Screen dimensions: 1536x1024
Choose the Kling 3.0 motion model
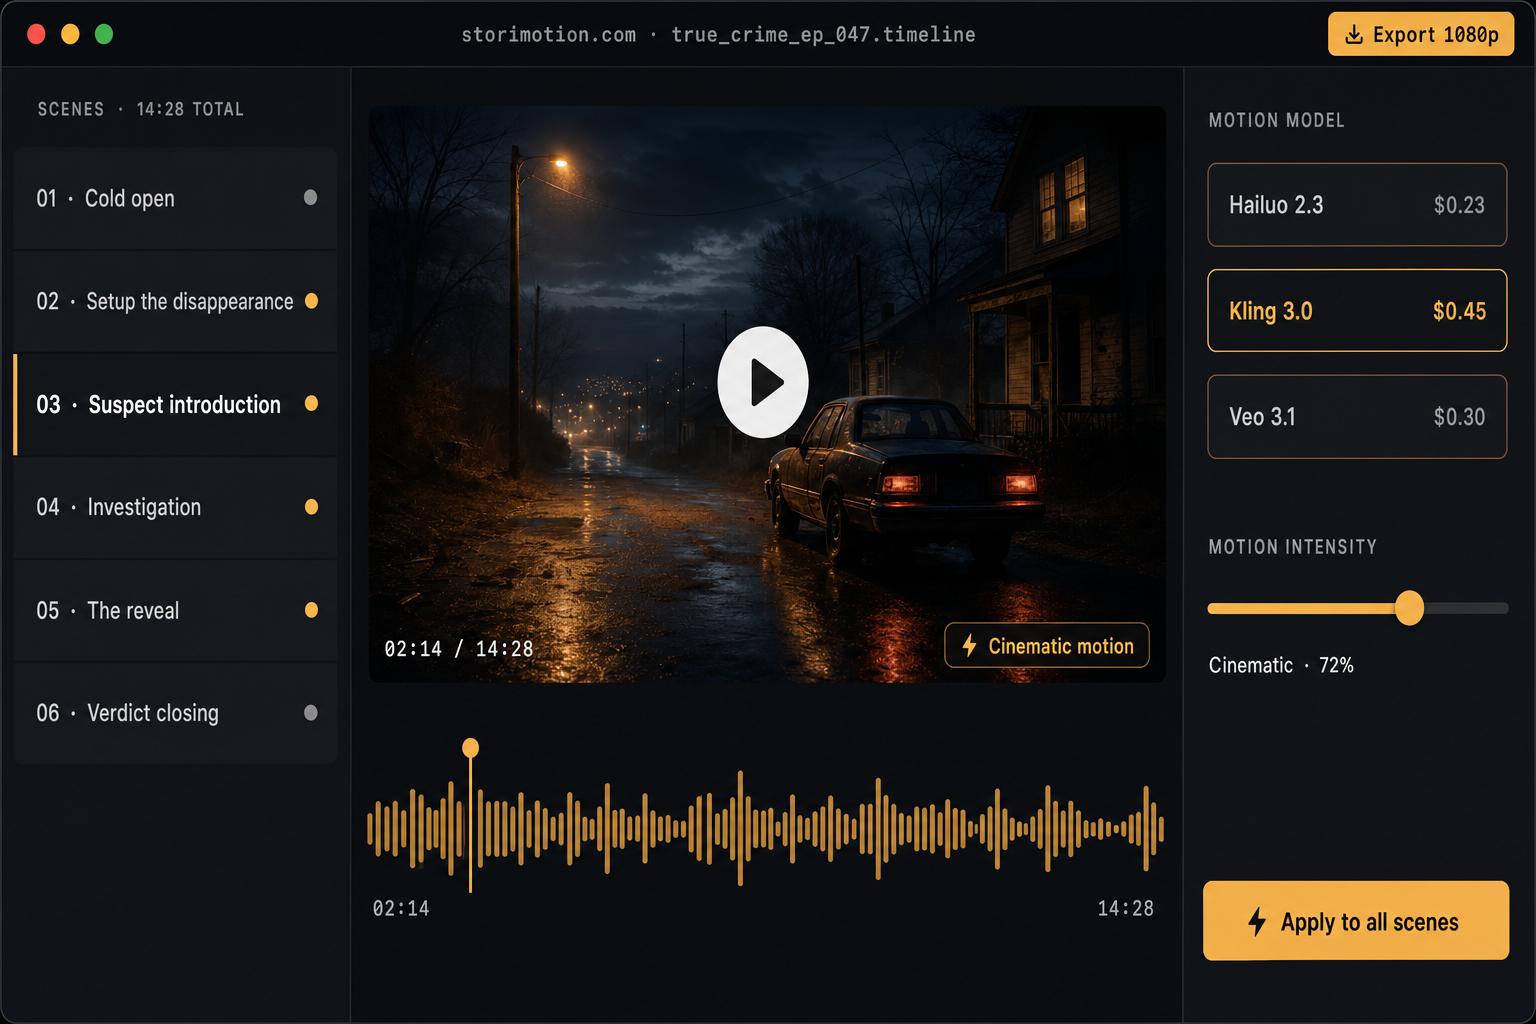point(1357,311)
